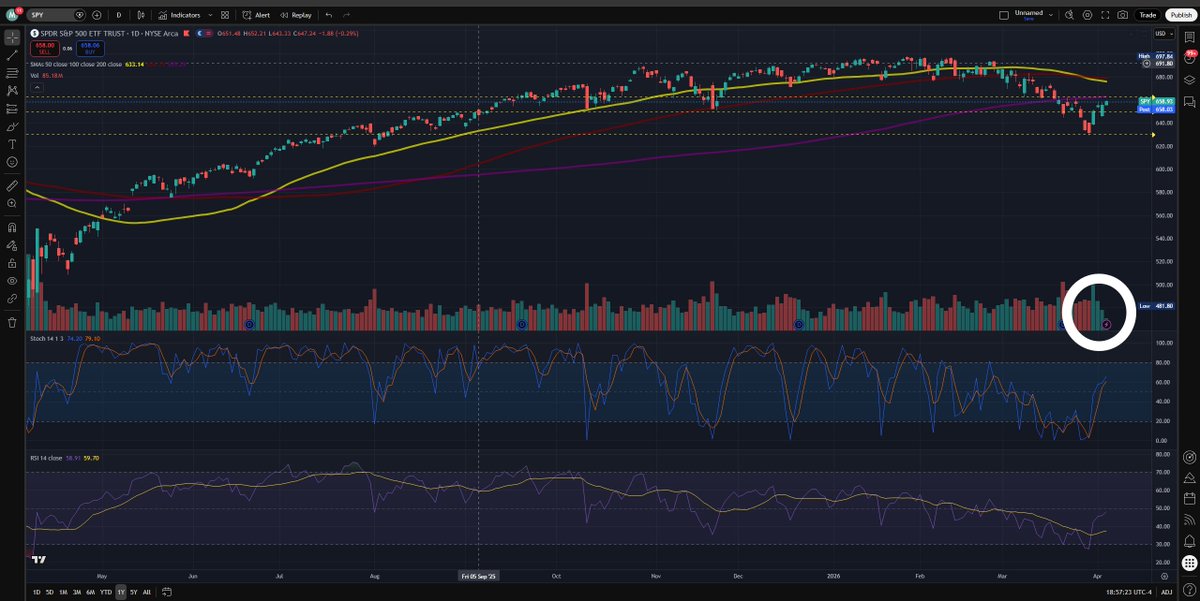The height and width of the screenshot is (601, 1200).
Task: Open the patterns drawing tools
Action: [x=12, y=90]
